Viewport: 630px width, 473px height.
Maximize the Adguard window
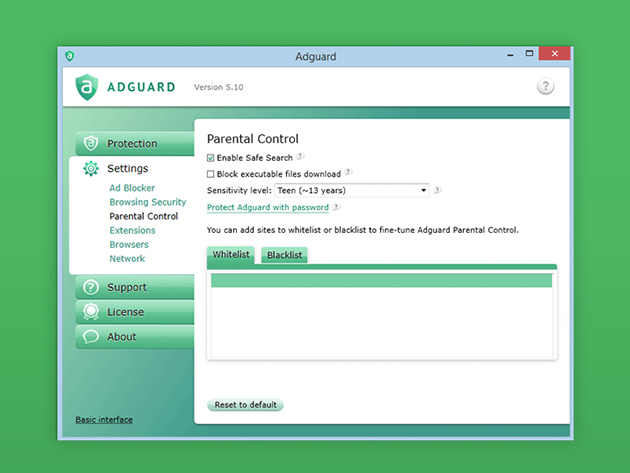pyautogui.click(x=529, y=53)
